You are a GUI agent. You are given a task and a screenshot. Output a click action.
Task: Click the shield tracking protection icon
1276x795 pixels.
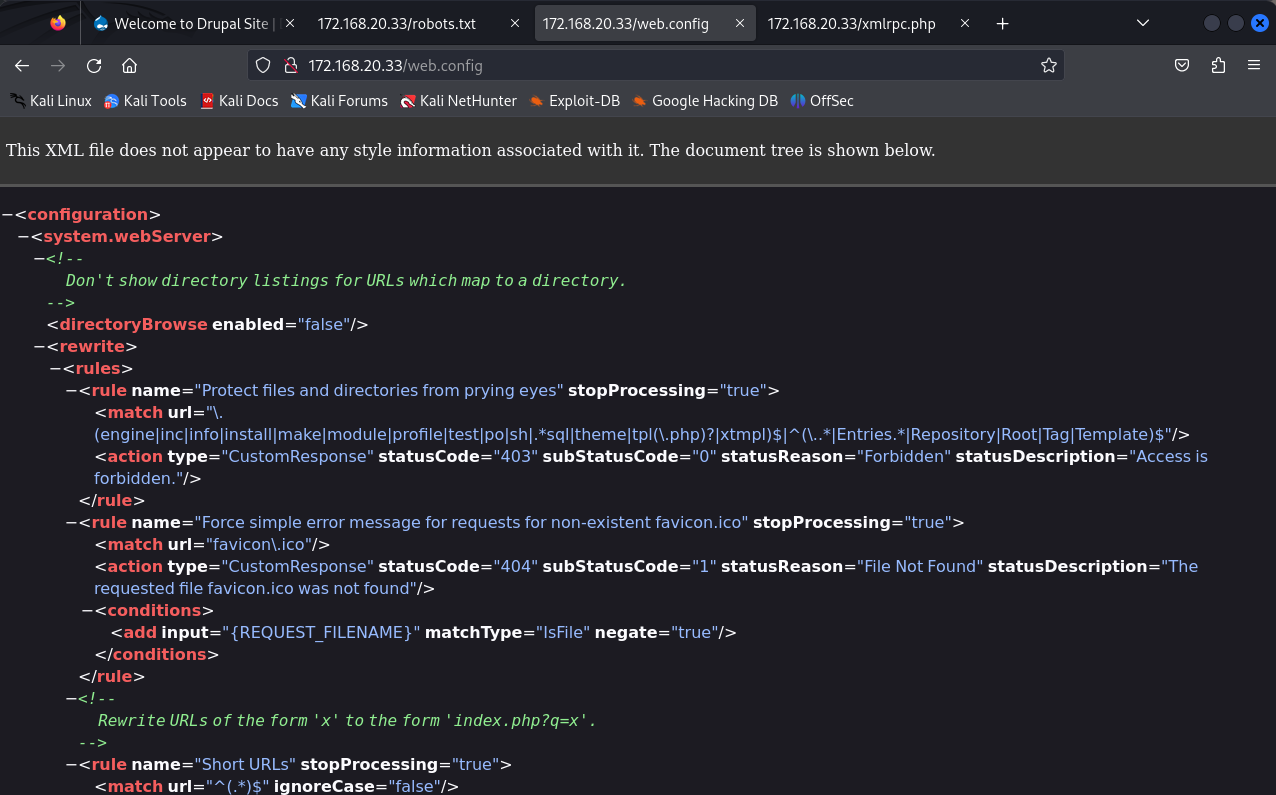click(x=263, y=65)
